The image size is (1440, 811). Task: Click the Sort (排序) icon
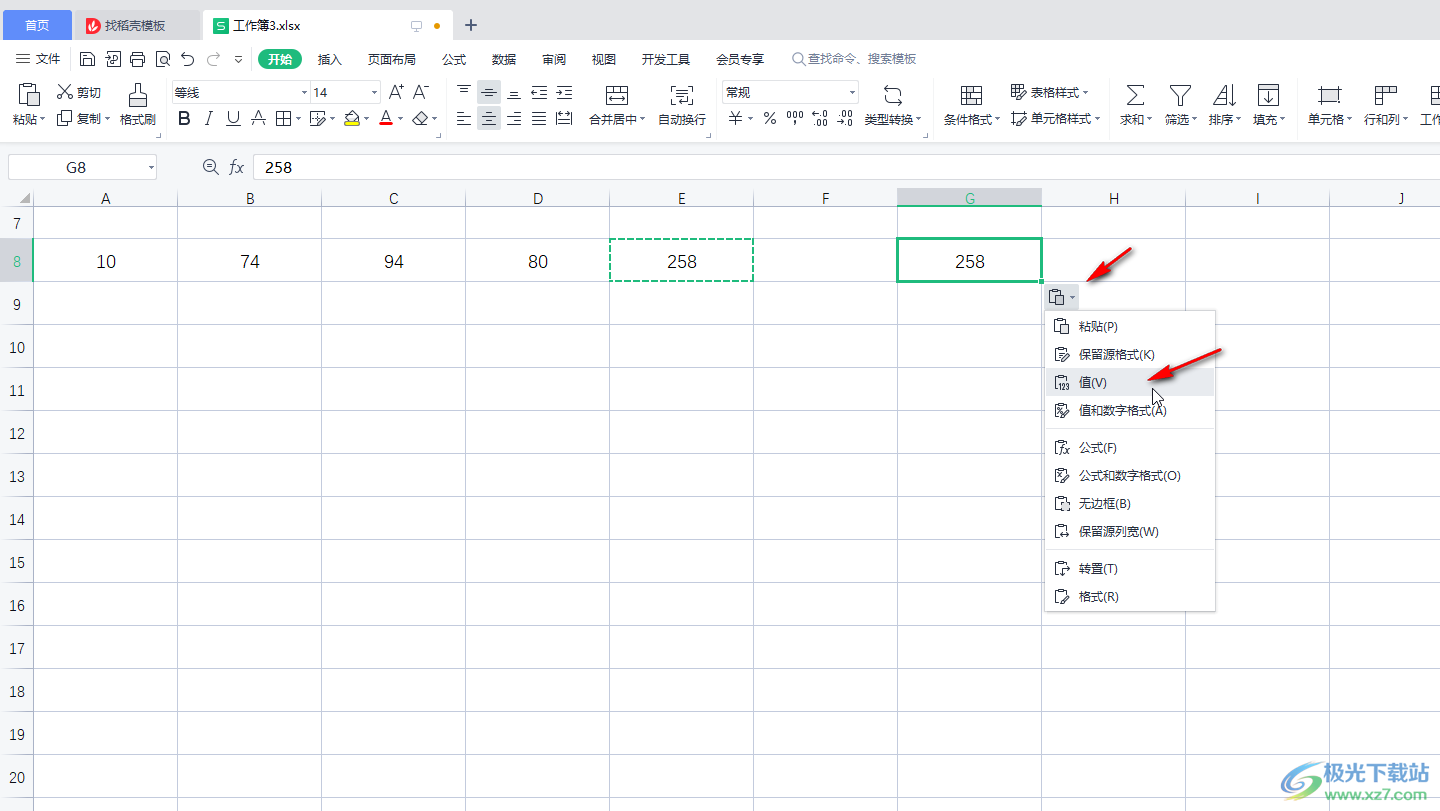pos(1224,96)
